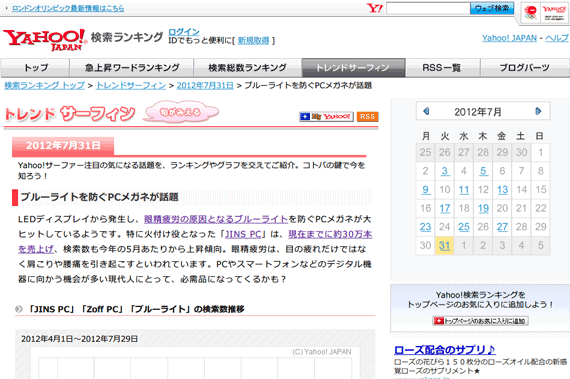The width and height of the screenshot is (570, 379).
Task: Select July 13 in calendar
Action: pyautogui.click(x=502, y=189)
